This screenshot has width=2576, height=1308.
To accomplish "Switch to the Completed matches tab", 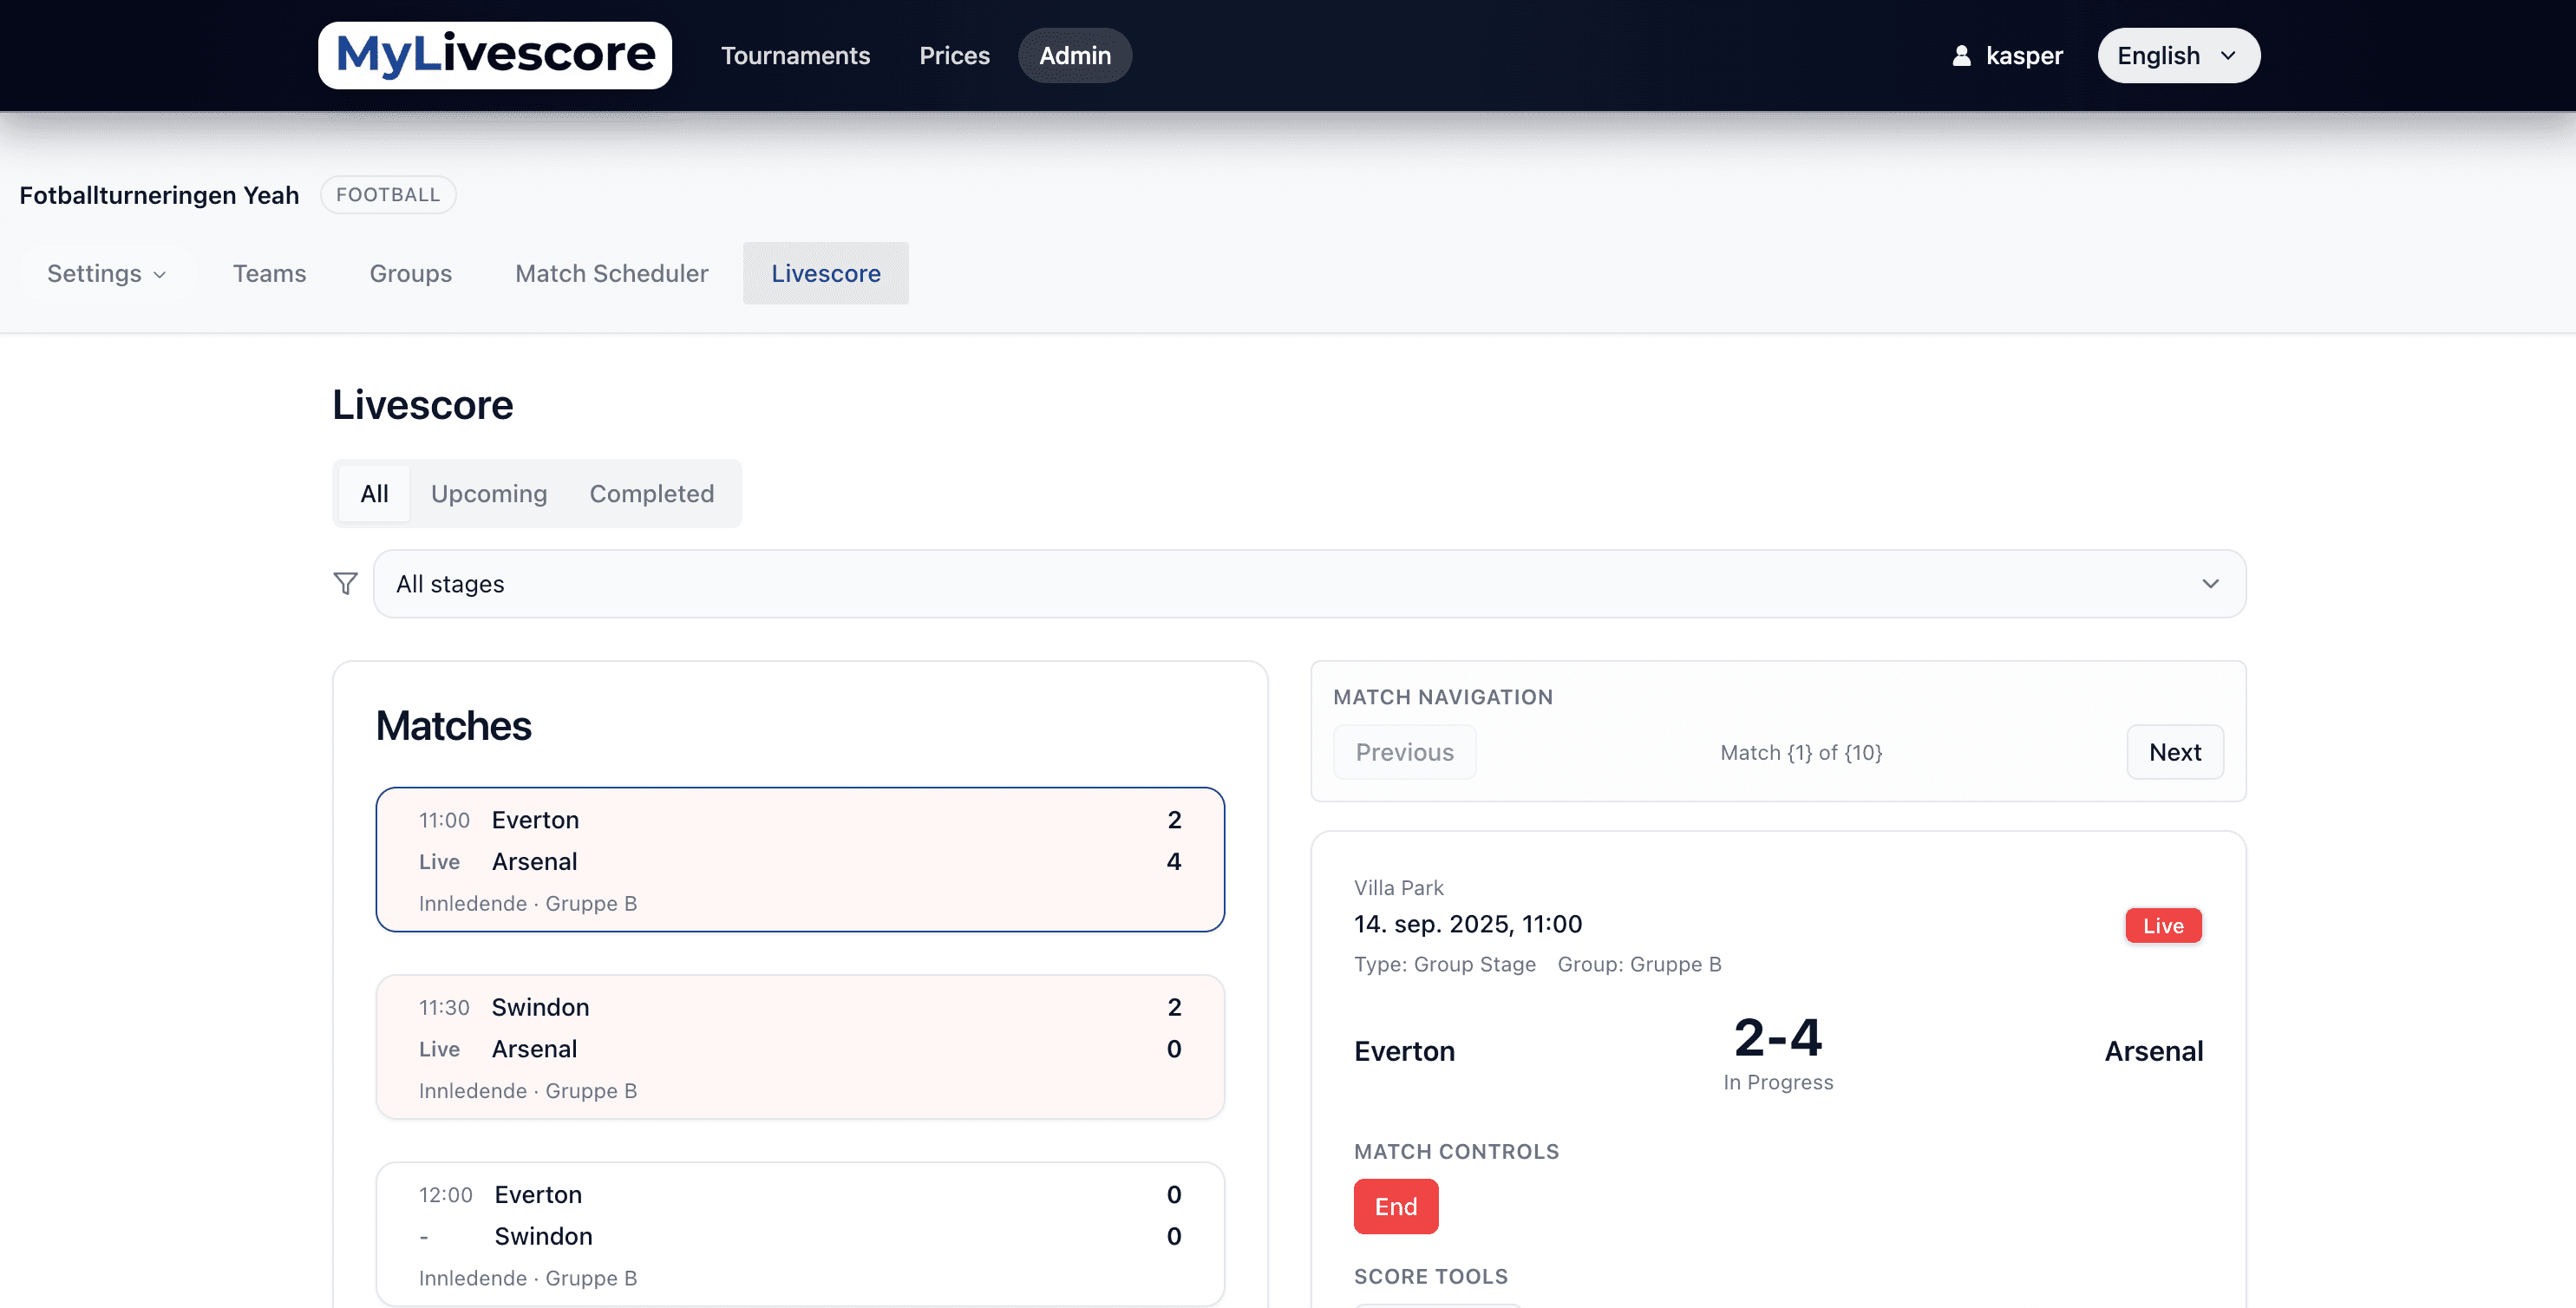I will 651,493.
